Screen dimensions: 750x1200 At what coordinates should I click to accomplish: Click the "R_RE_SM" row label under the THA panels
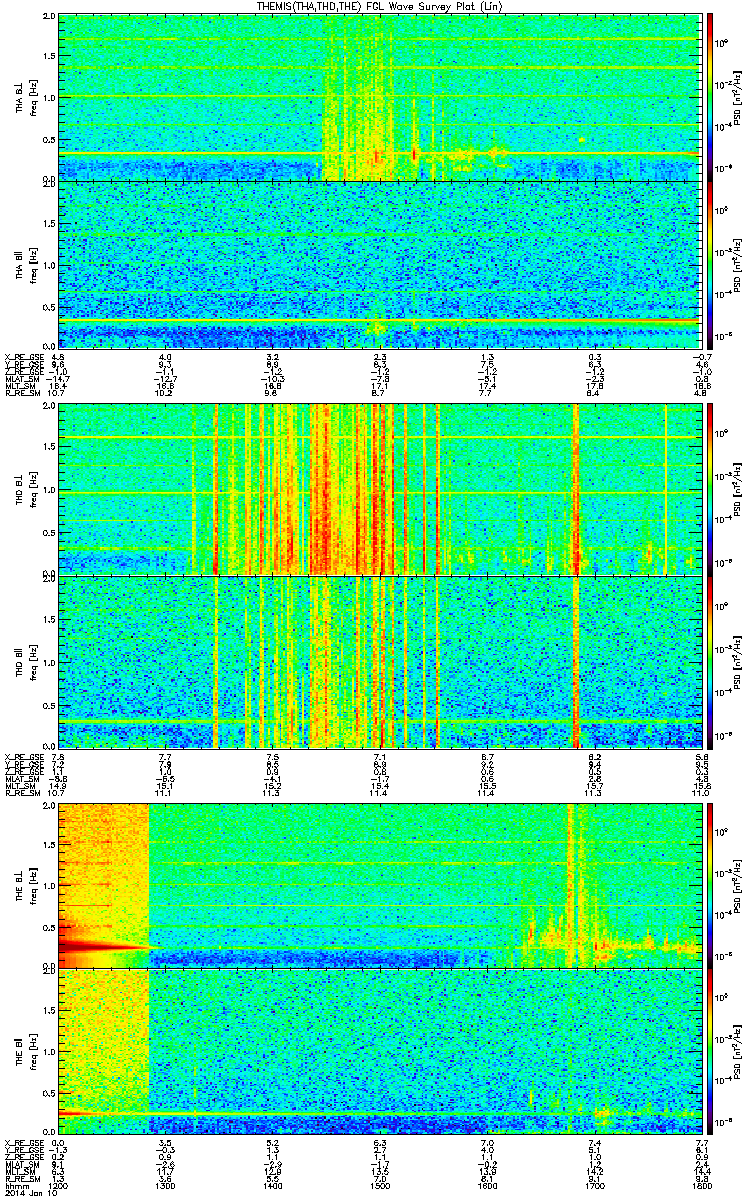point(21,395)
